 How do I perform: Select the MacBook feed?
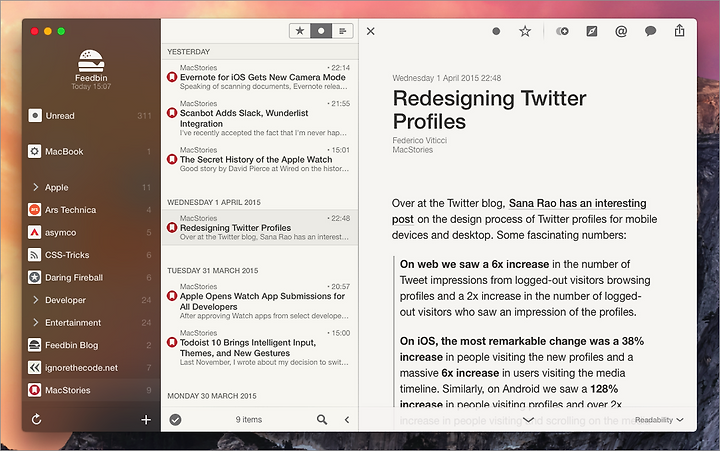[x=91, y=152]
